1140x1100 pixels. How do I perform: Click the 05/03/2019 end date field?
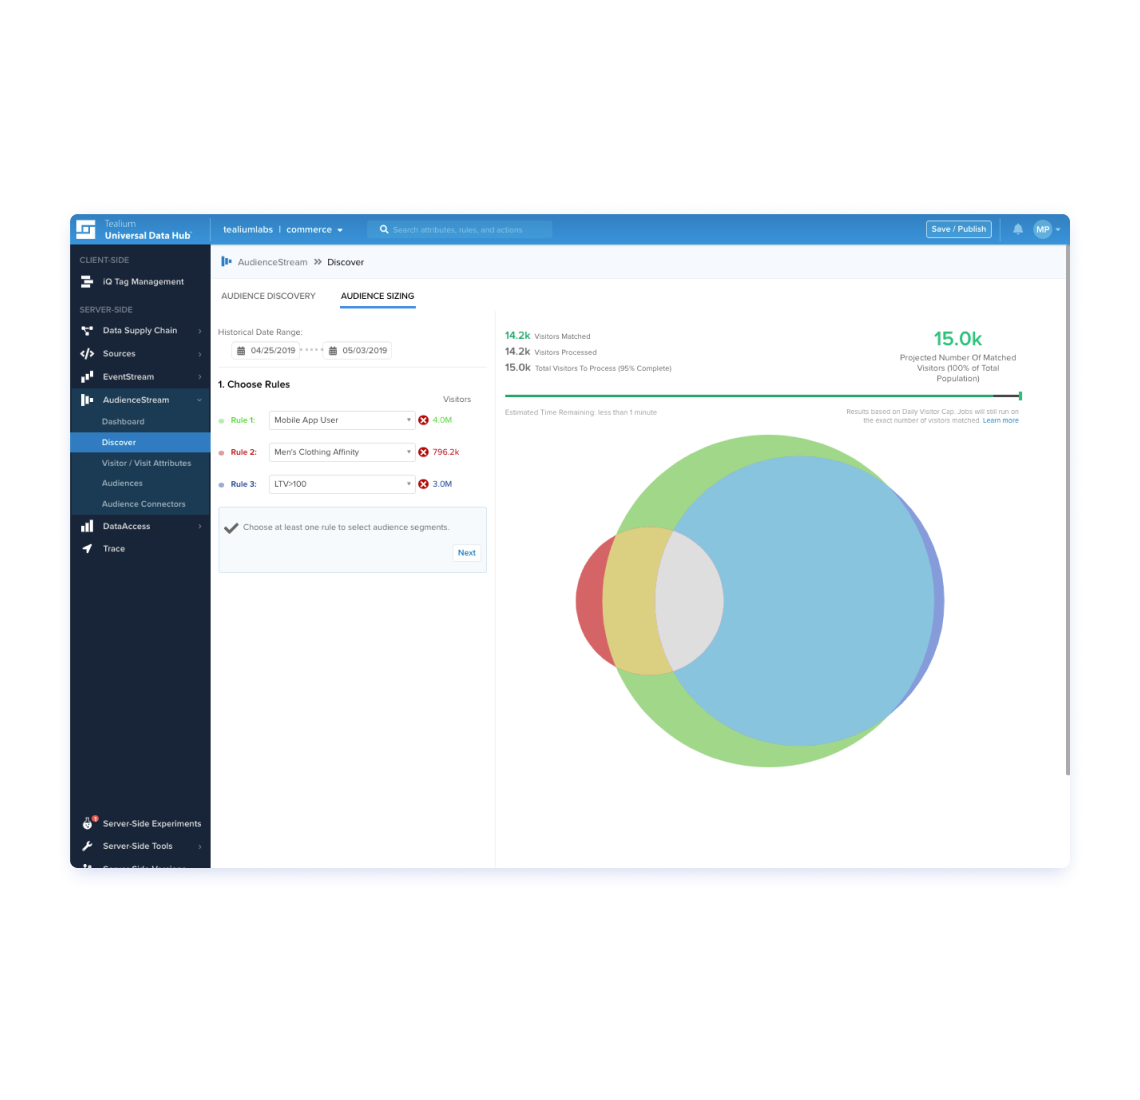[358, 350]
